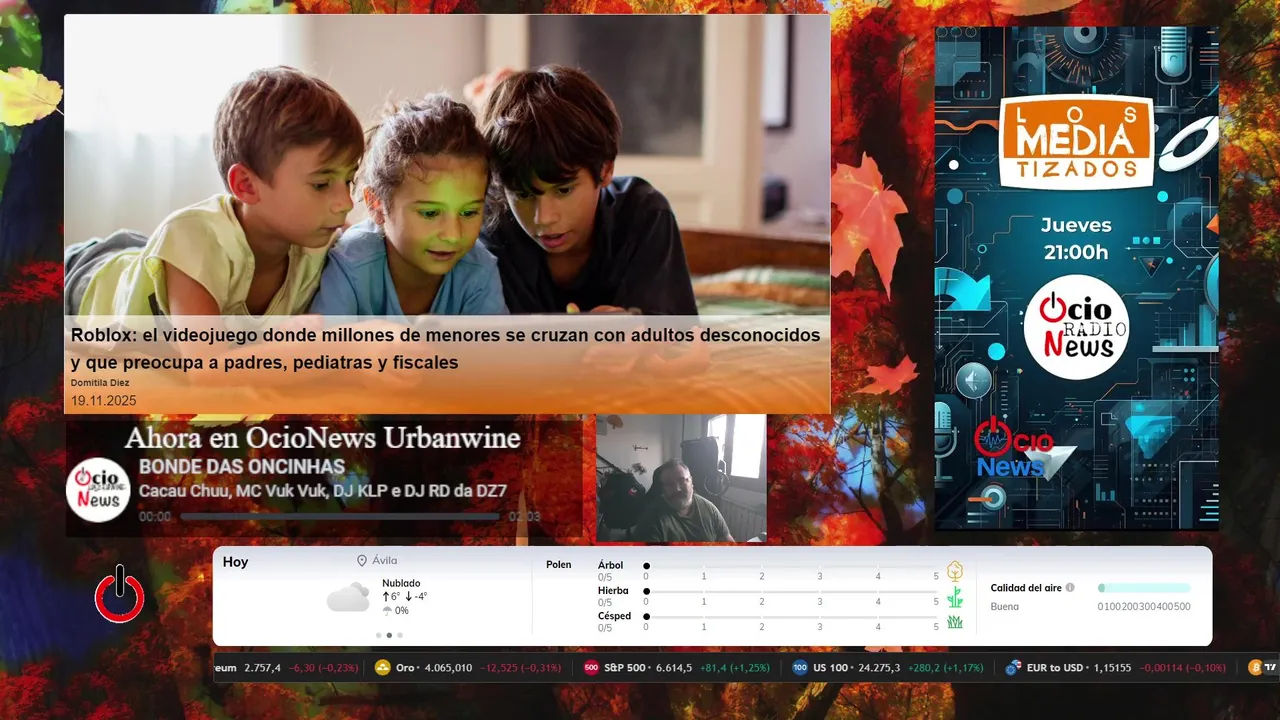Click the air quality index bar
The image size is (1280, 720).
coord(1144,588)
